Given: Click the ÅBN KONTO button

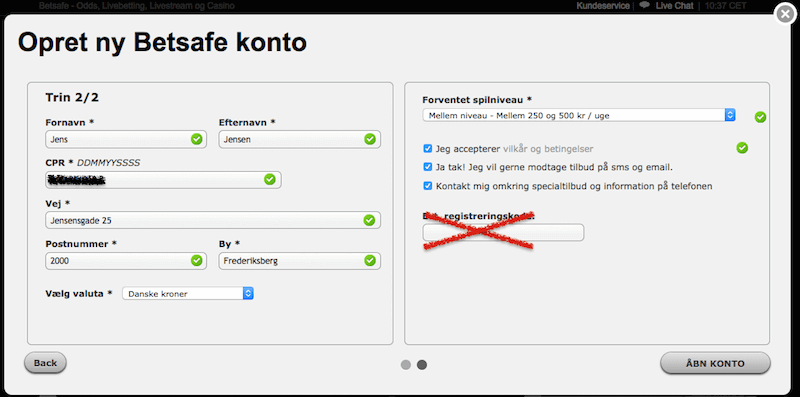Looking at the screenshot, I should point(715,363).
